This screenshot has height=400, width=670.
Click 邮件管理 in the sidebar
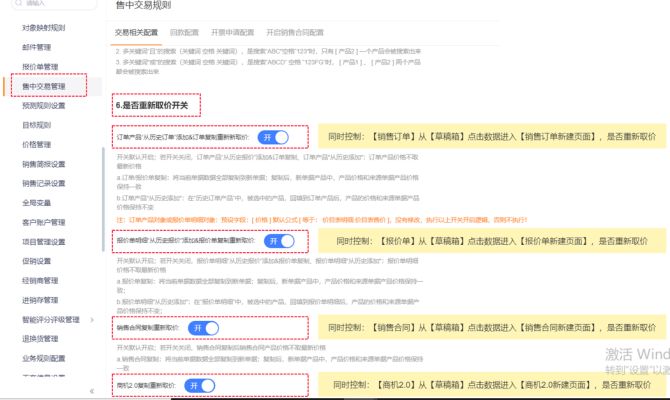[x=37, y=48]
